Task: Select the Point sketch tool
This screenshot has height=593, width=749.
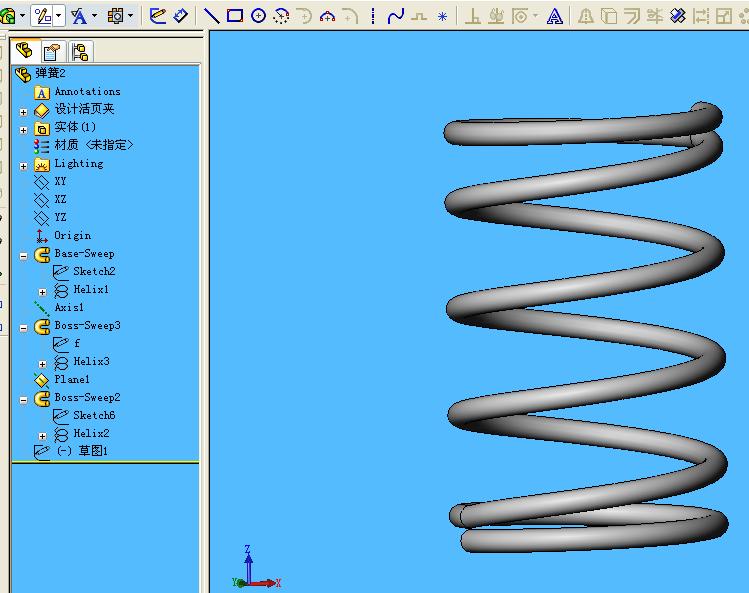Action: [x=442, y=17]
